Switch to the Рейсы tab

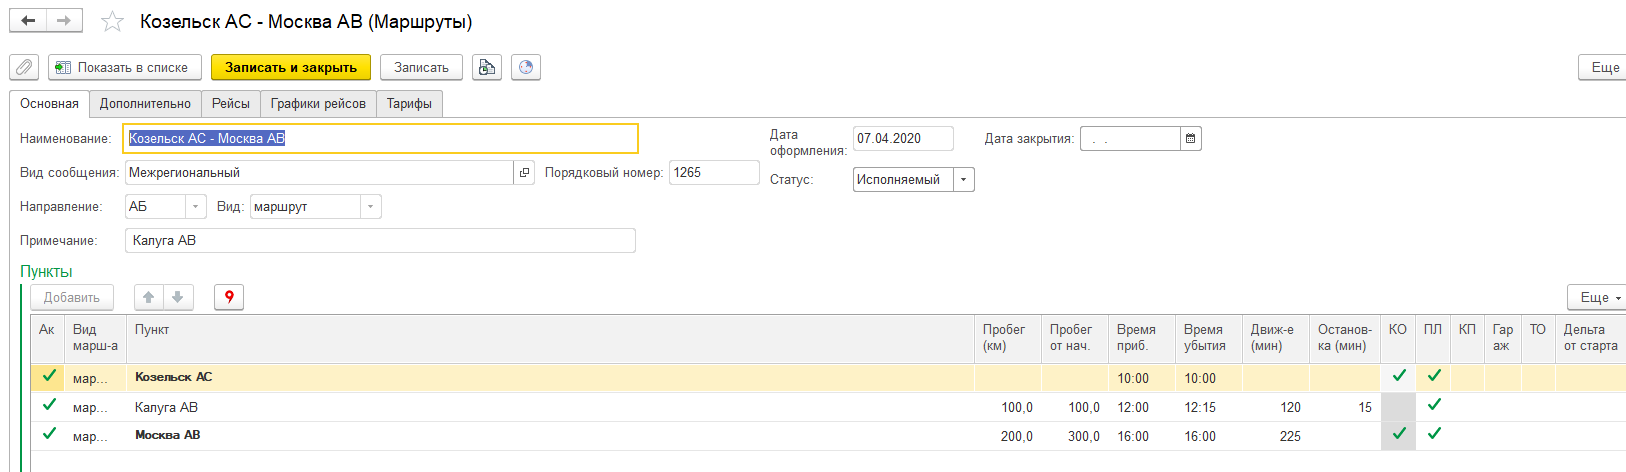click(x=230, y=104)
